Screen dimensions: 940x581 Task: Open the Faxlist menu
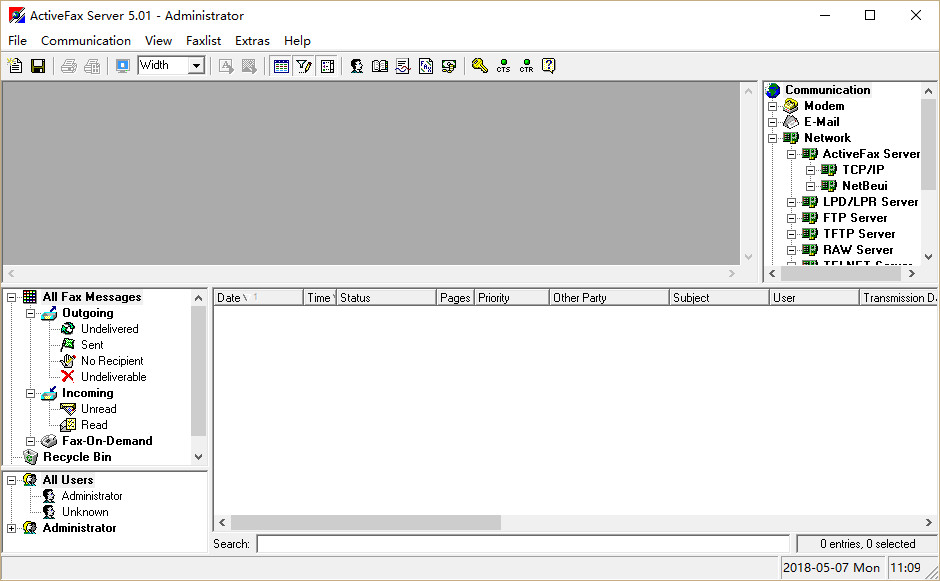tap(203, 41)
